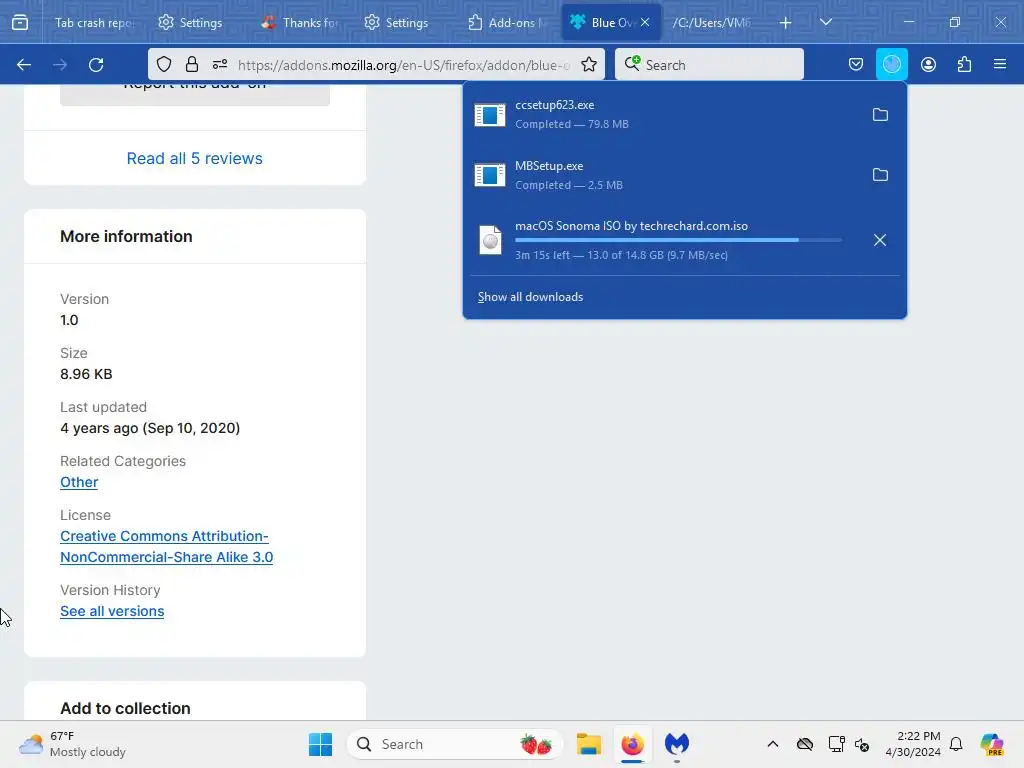This screenshot has width=1024, height=768.
Task: Open the MBSetup.exe file icon
Action: (x=490, y=174)
